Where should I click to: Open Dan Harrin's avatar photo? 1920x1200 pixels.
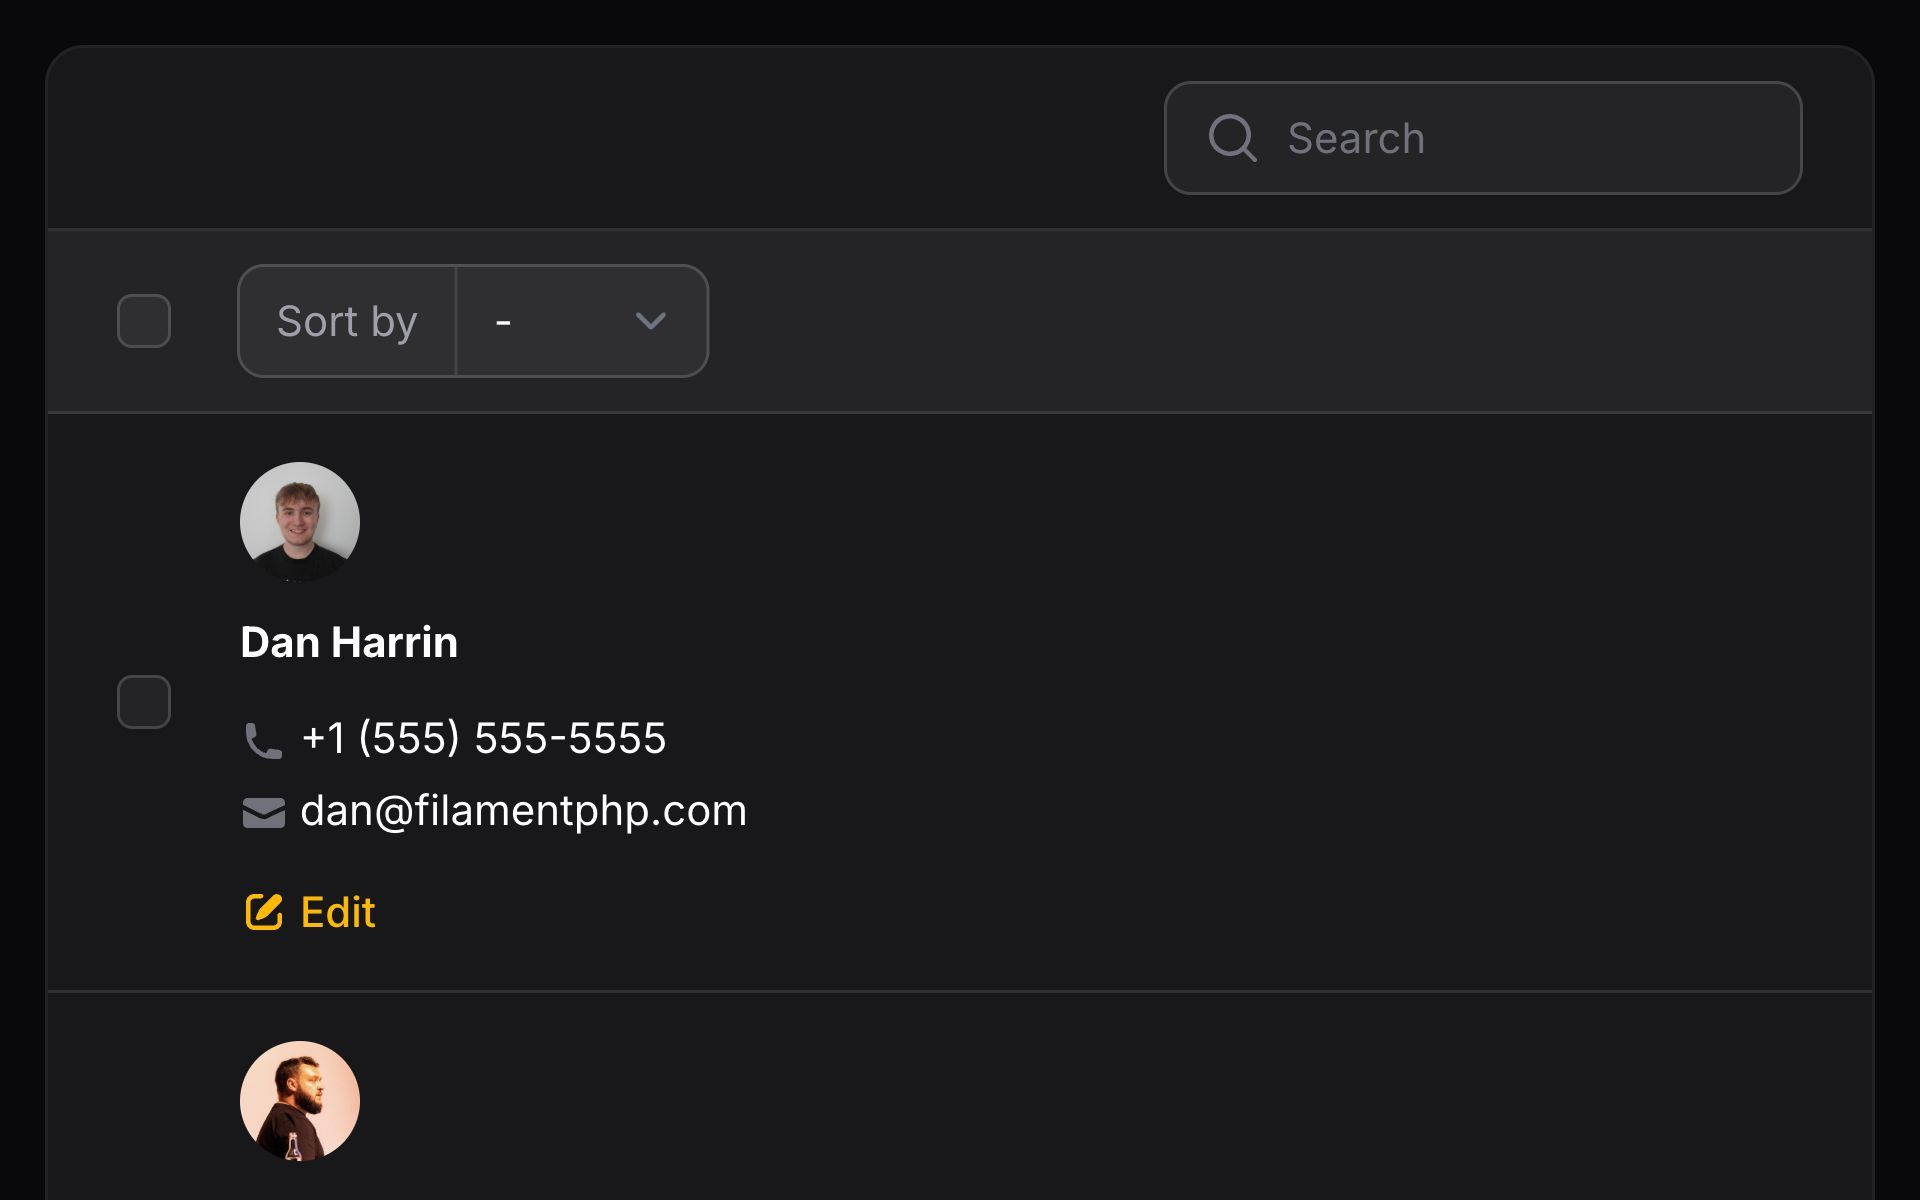pyautogui.click(x=300, y=522)
